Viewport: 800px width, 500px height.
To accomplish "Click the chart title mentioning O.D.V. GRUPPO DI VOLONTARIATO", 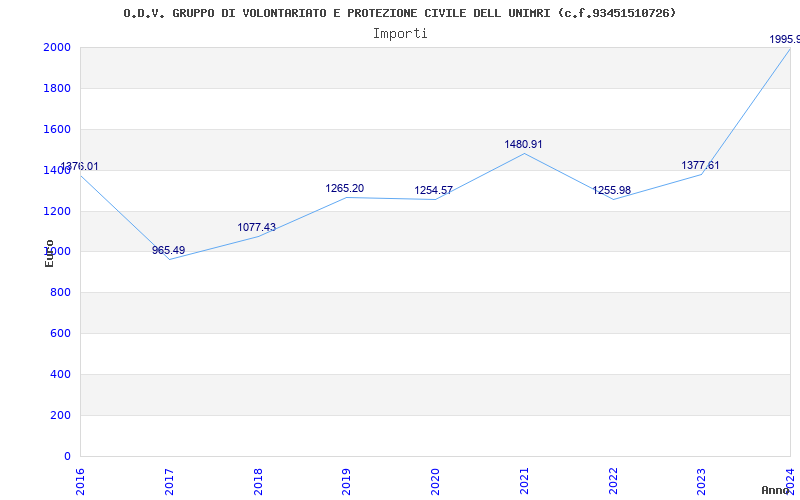I will (x=399, y=13).
